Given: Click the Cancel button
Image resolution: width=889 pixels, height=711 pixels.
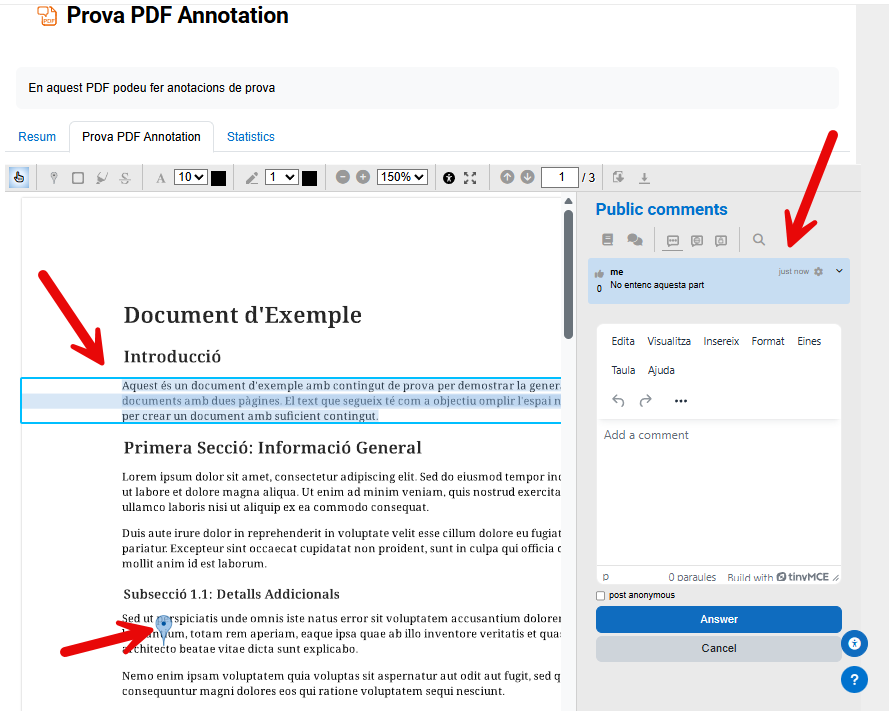Looking at the screenshot, I should [x=718, y=648].
